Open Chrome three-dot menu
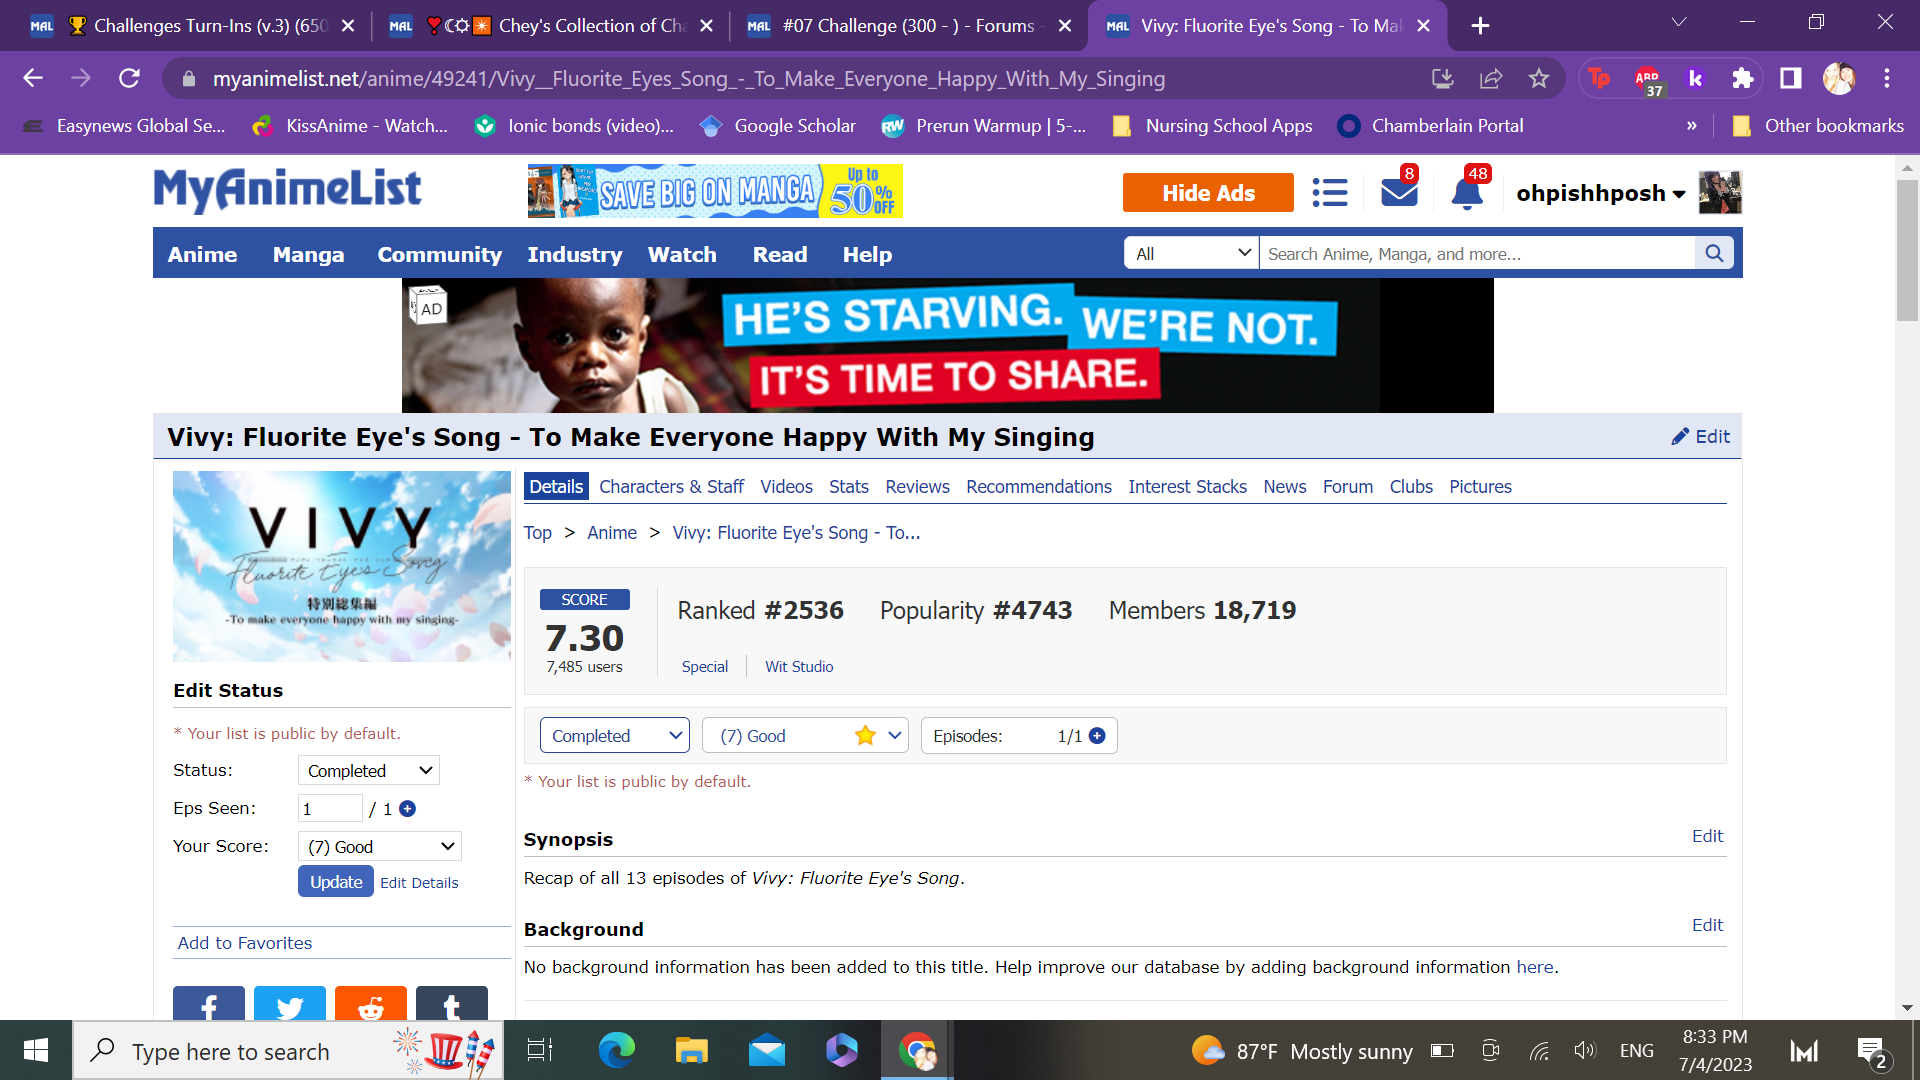Screen dimensions: 1920x1080 click(x=1887, y=78)
